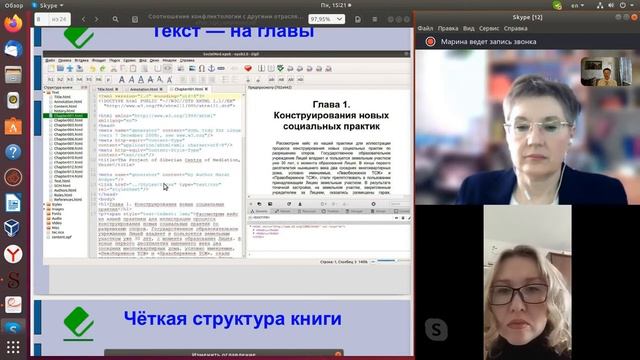This screenshot has width=640, height=360.
Task: Open the network status icon
Action: pyautogui.click(x=600, y=5)
